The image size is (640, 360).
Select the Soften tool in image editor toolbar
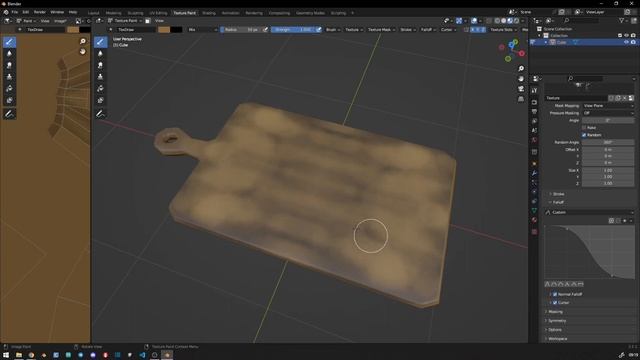click(x=9, y=53)
